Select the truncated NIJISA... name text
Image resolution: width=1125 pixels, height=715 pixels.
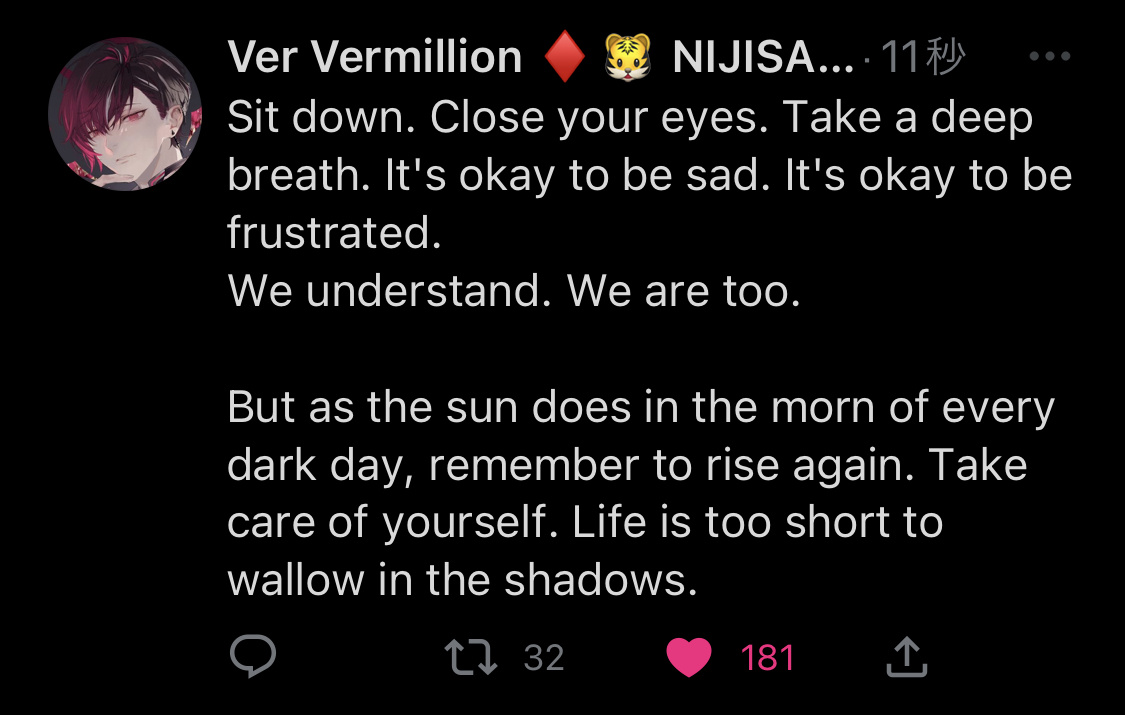click(763, 57)
